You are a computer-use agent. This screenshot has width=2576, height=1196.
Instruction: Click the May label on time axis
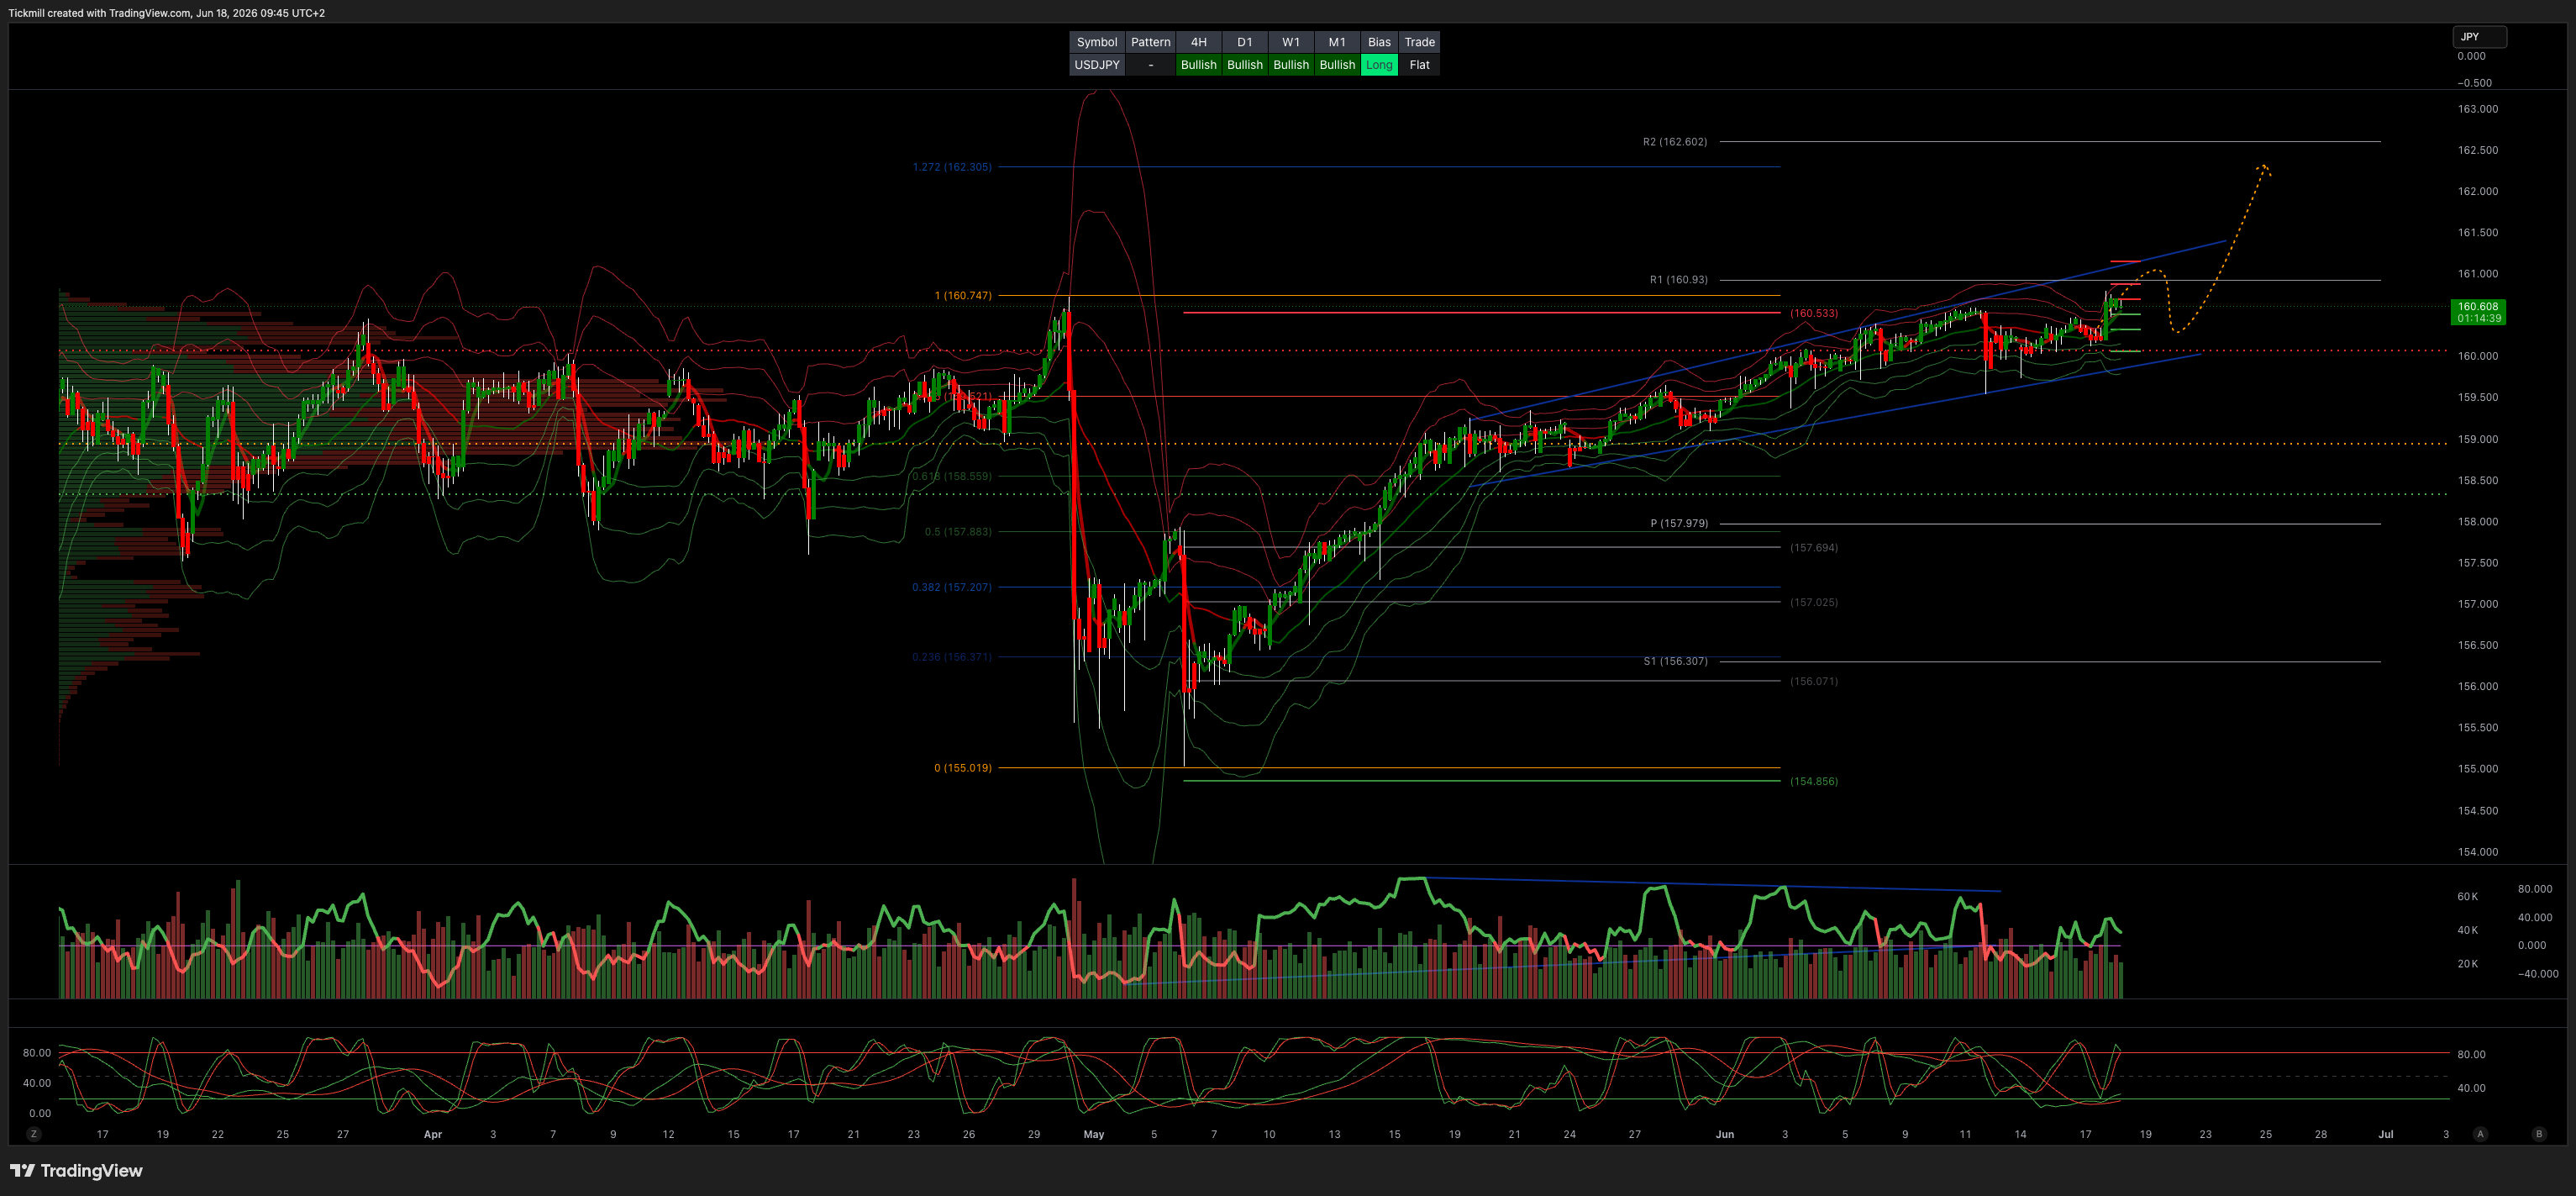tap(1094, 1134)
